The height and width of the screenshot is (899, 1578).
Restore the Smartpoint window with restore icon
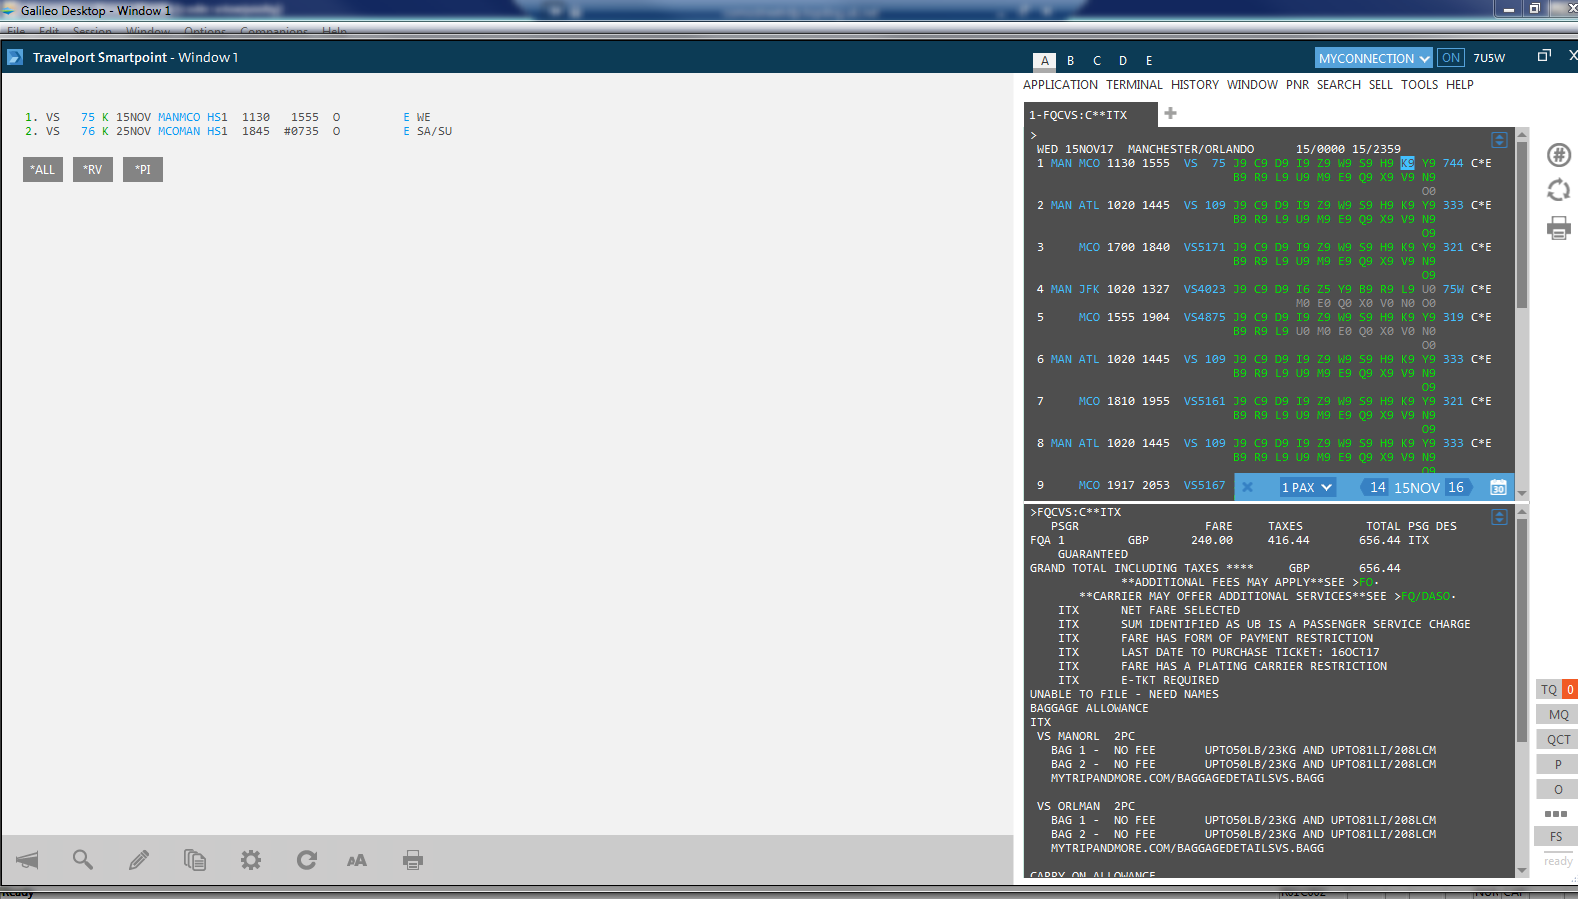(1544, 56)
